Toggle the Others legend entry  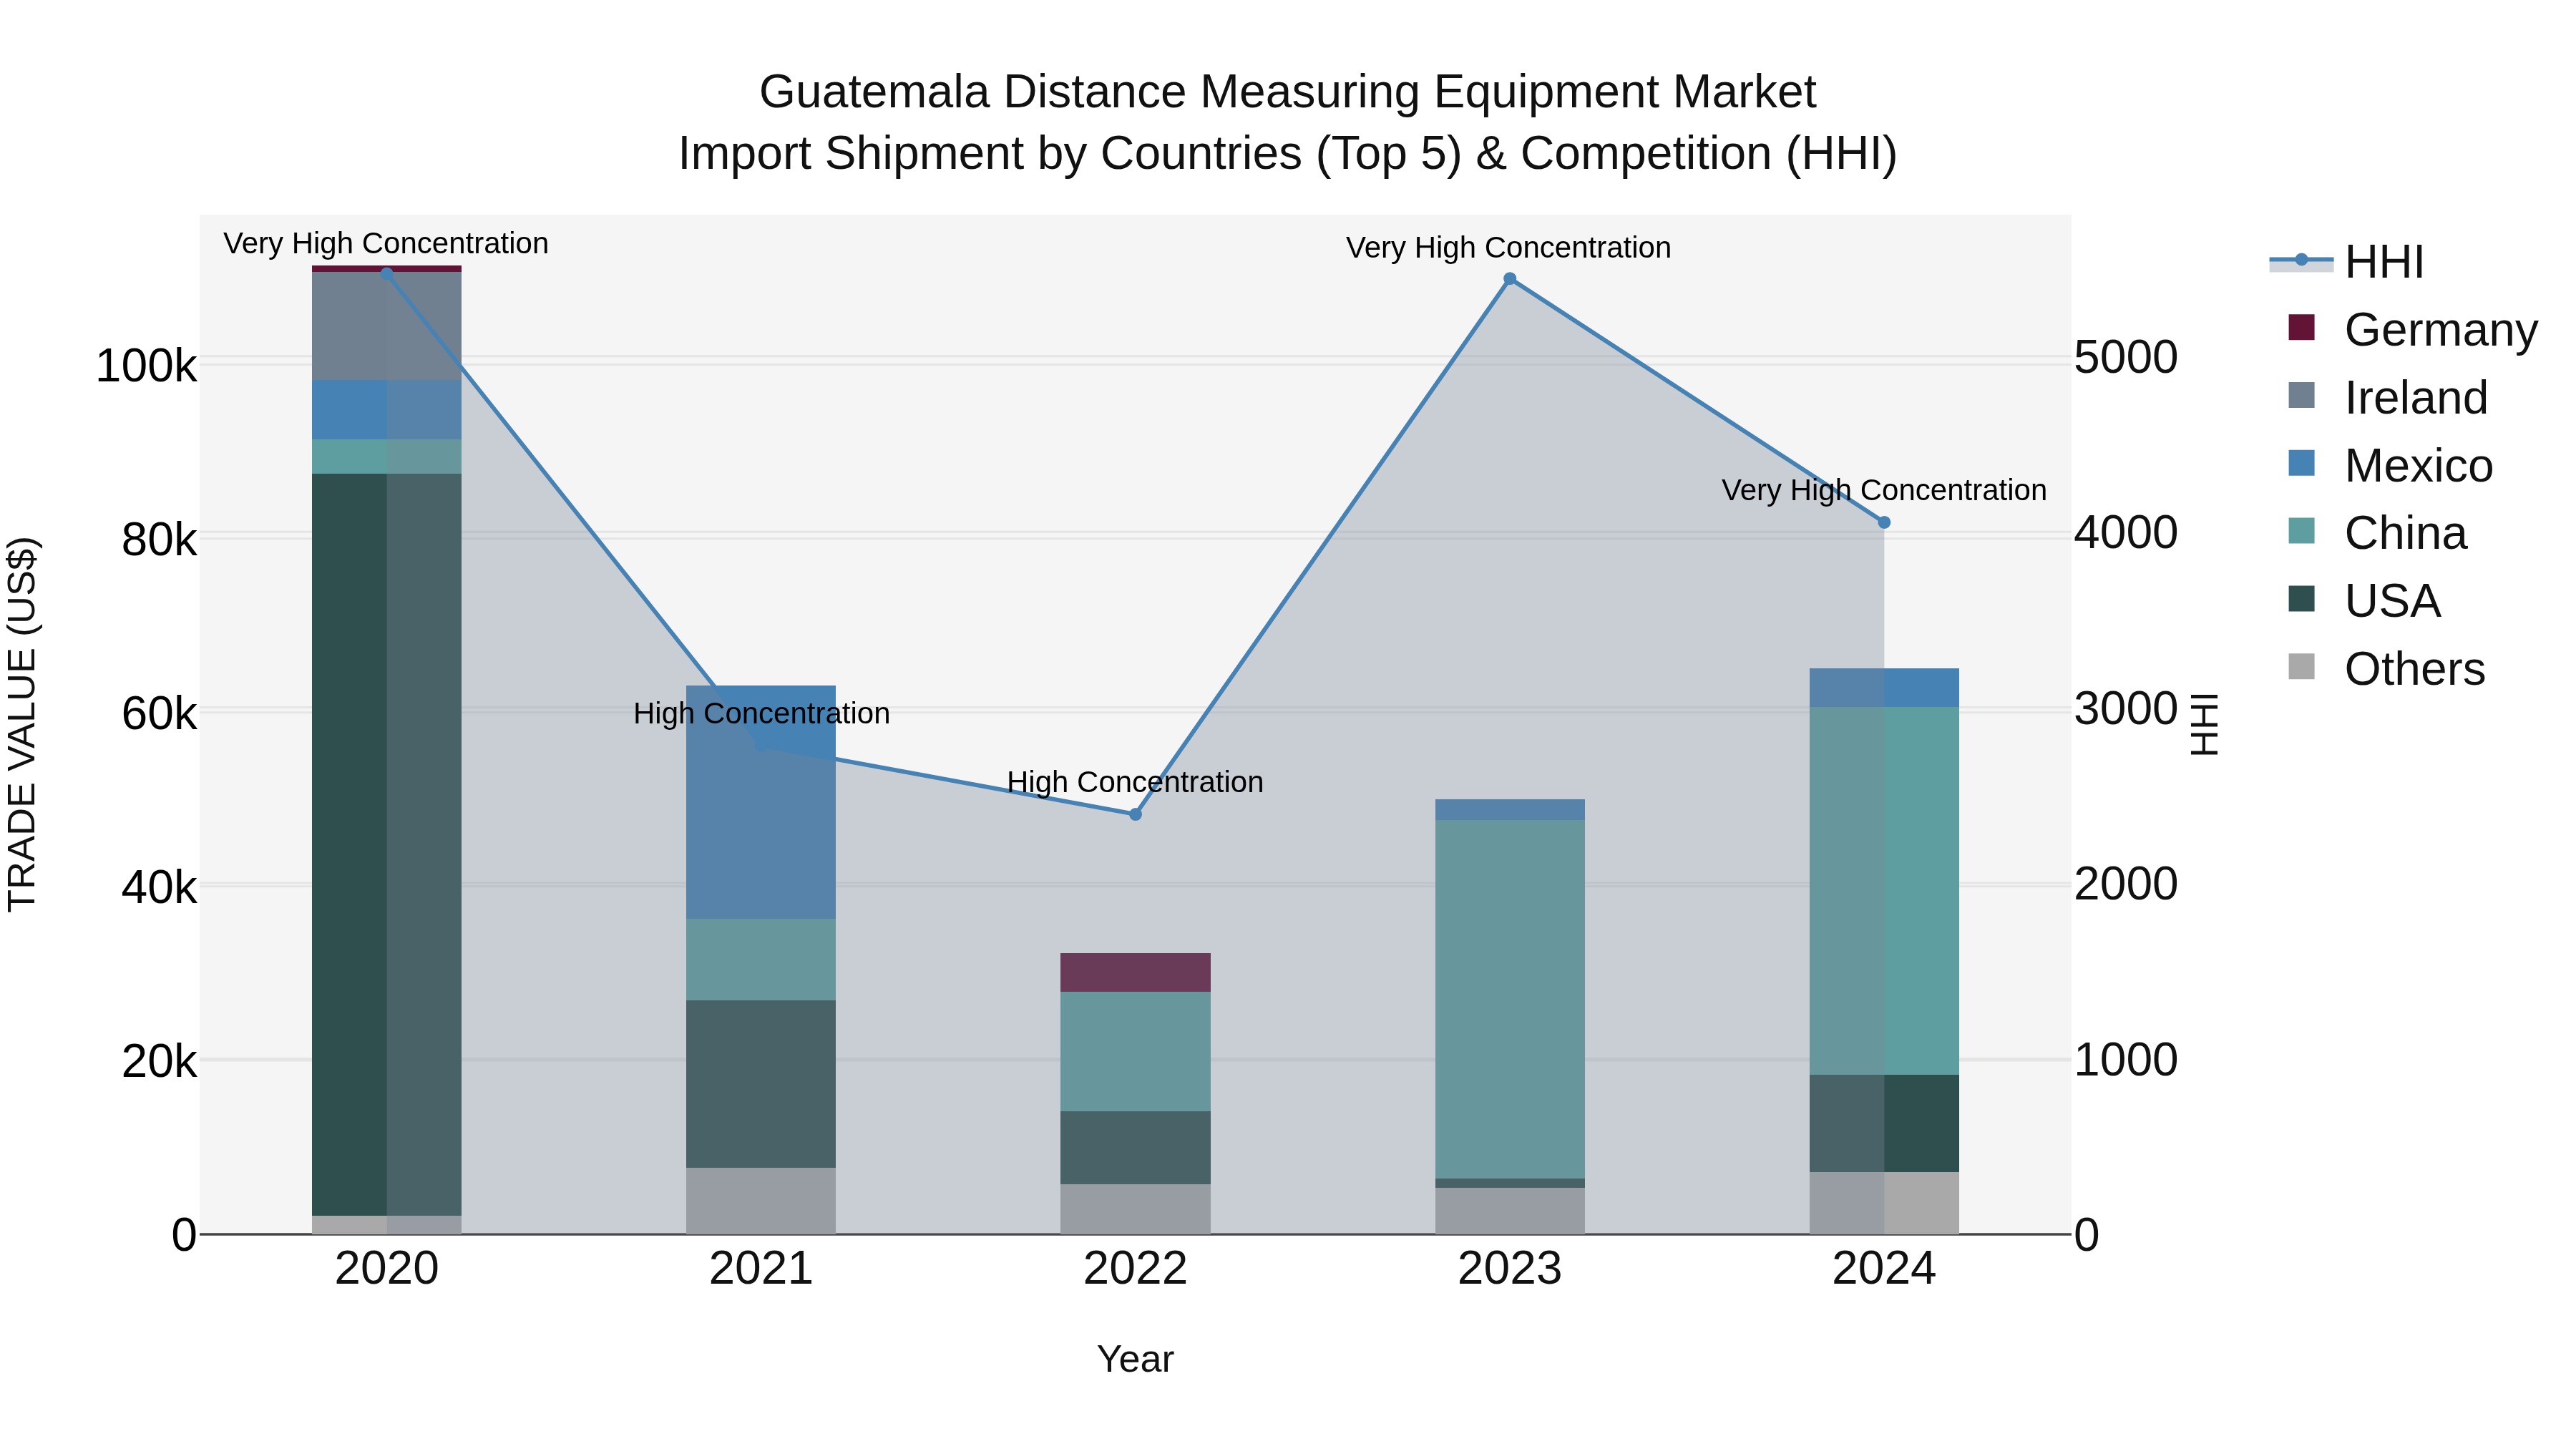(x=2386, y=669)
